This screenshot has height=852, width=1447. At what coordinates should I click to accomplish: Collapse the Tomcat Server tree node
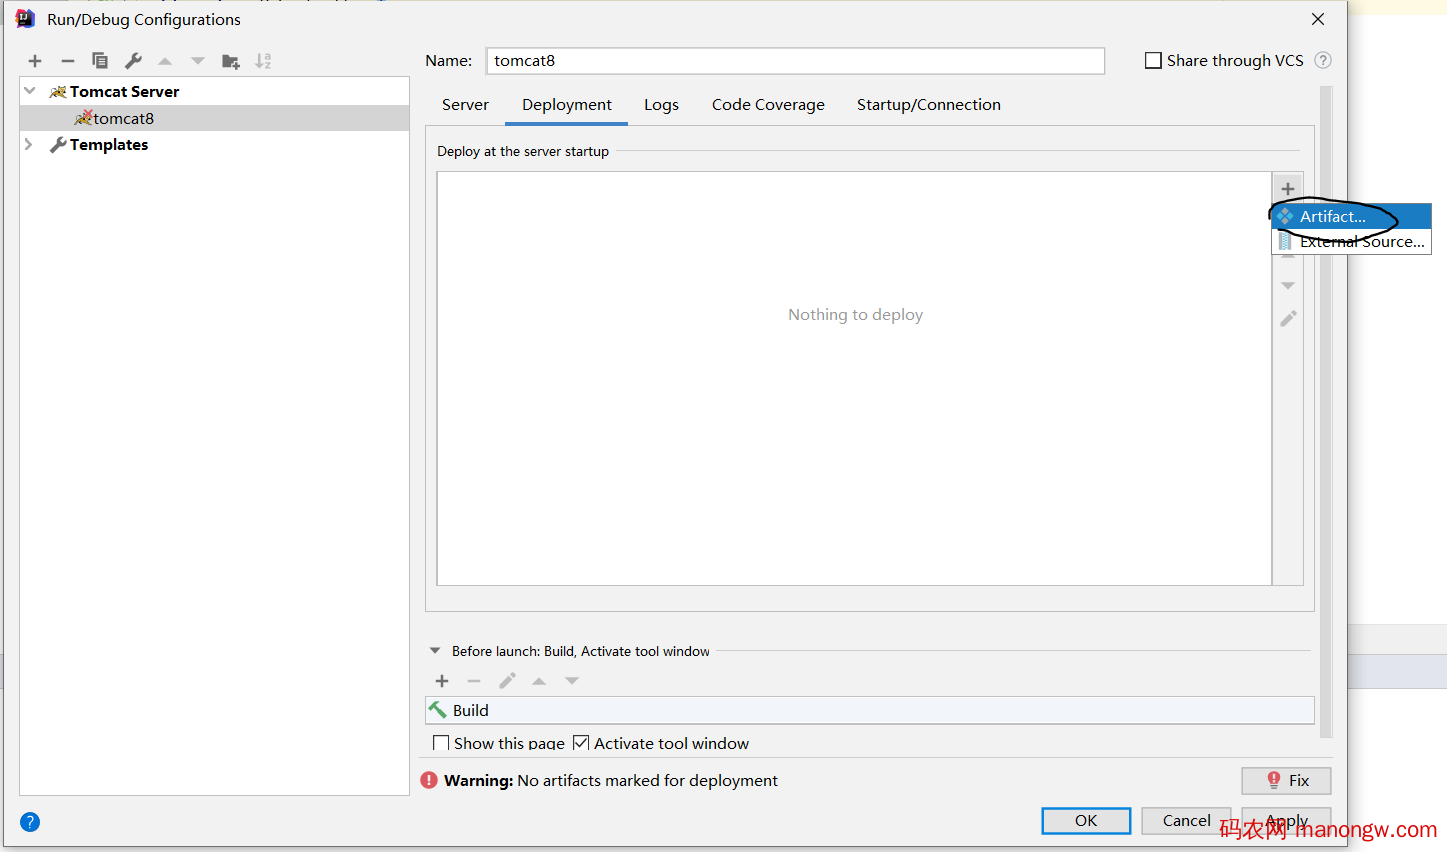click(x=29, y=91)
